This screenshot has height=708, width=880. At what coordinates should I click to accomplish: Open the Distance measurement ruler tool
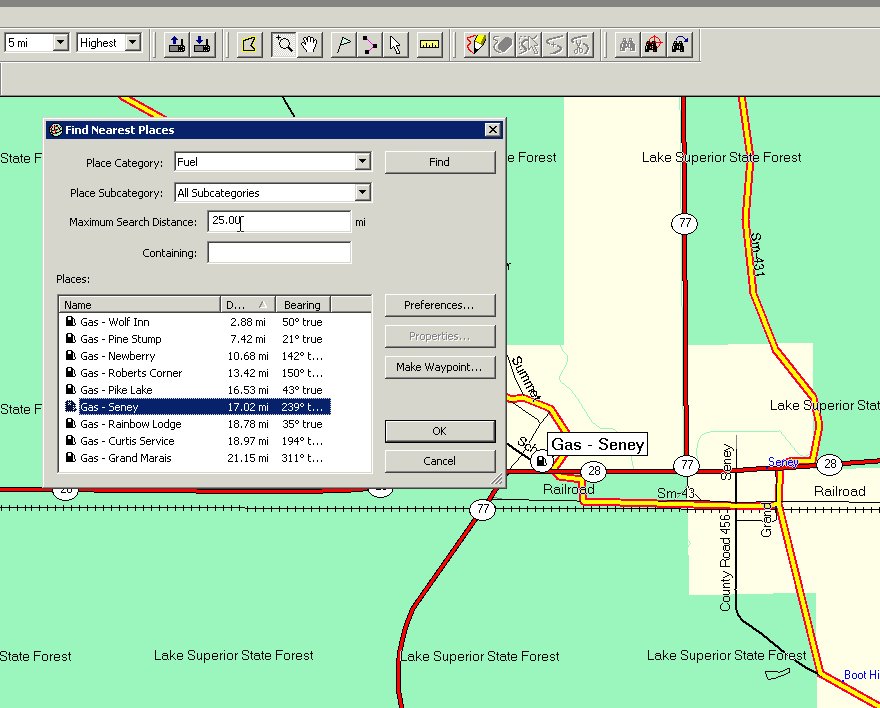(x=429, y=44)
